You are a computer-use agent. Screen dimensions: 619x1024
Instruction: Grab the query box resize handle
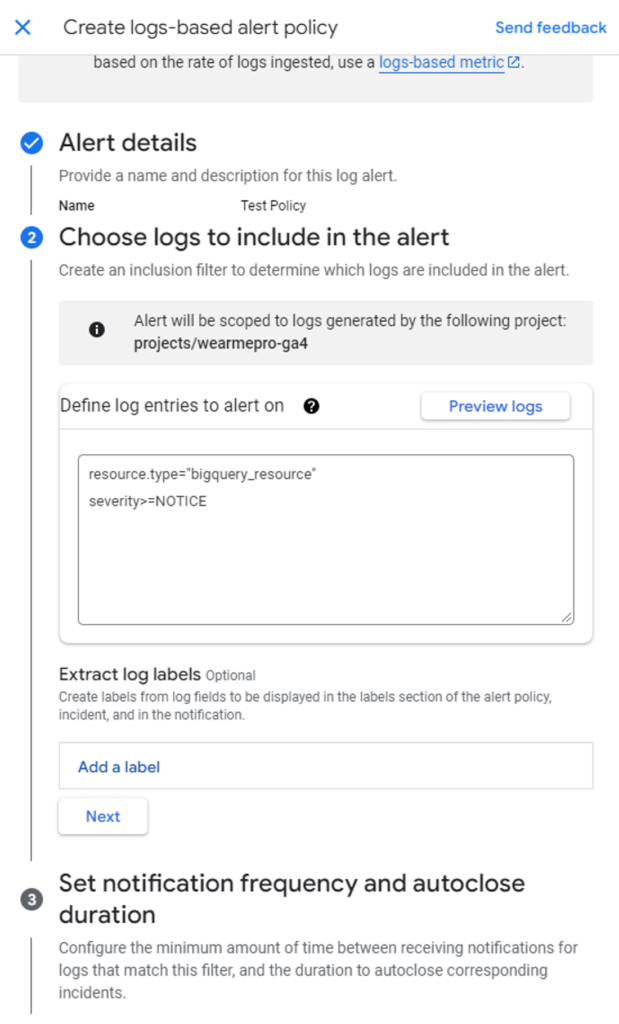coord(567,618)
